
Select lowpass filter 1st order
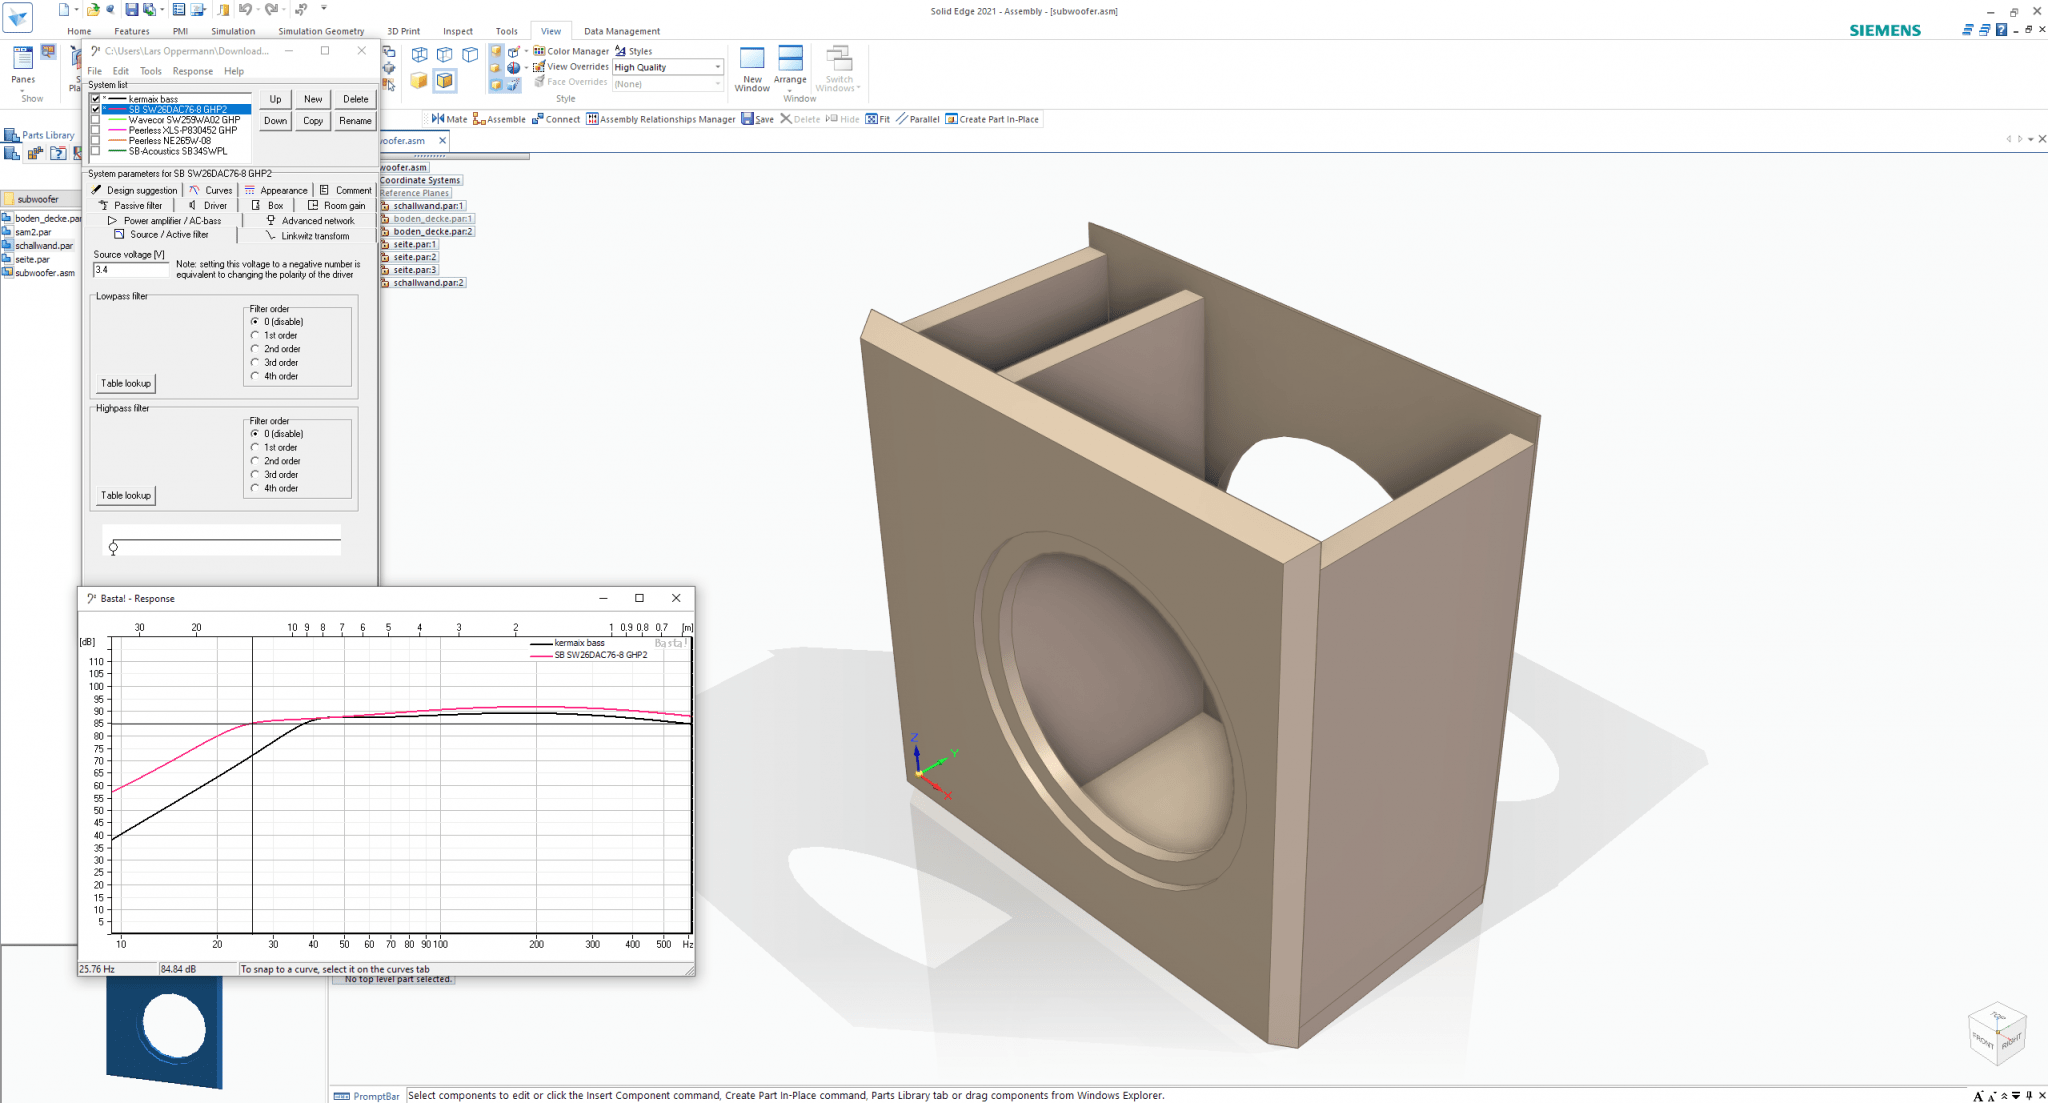pos(255,335)
